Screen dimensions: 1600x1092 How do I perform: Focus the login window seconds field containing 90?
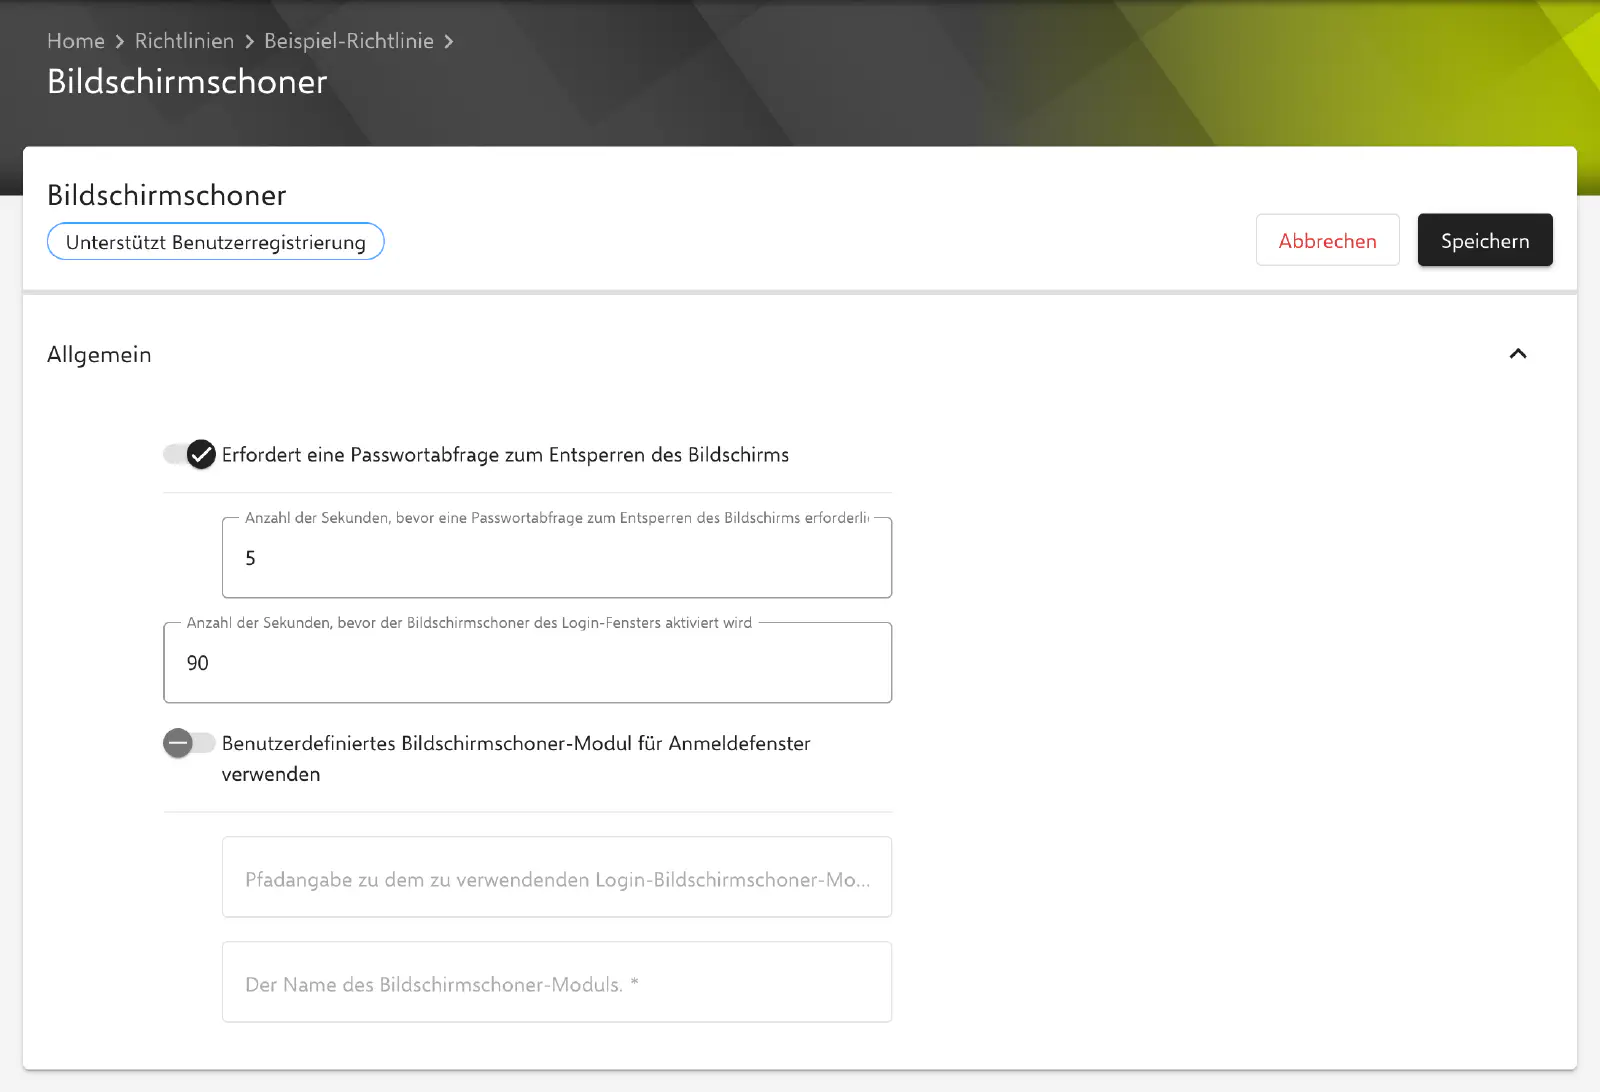[527, 662]
